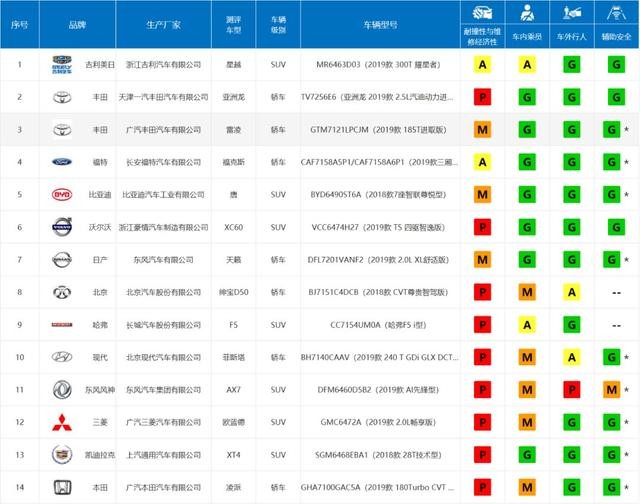Viewport: 640px width, 504px height.
Task: Click the 车外行人 header label
Action: 572,37
